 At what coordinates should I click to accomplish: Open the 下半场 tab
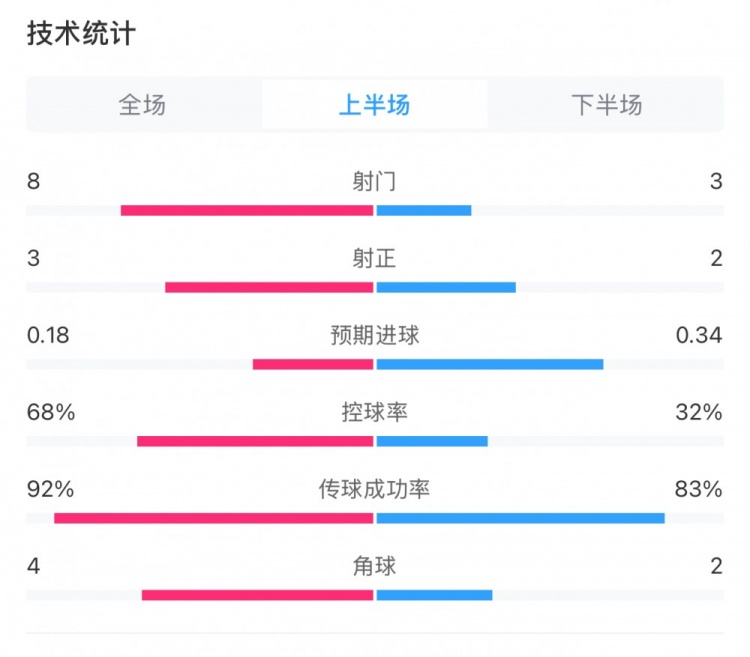coord(607,105)
